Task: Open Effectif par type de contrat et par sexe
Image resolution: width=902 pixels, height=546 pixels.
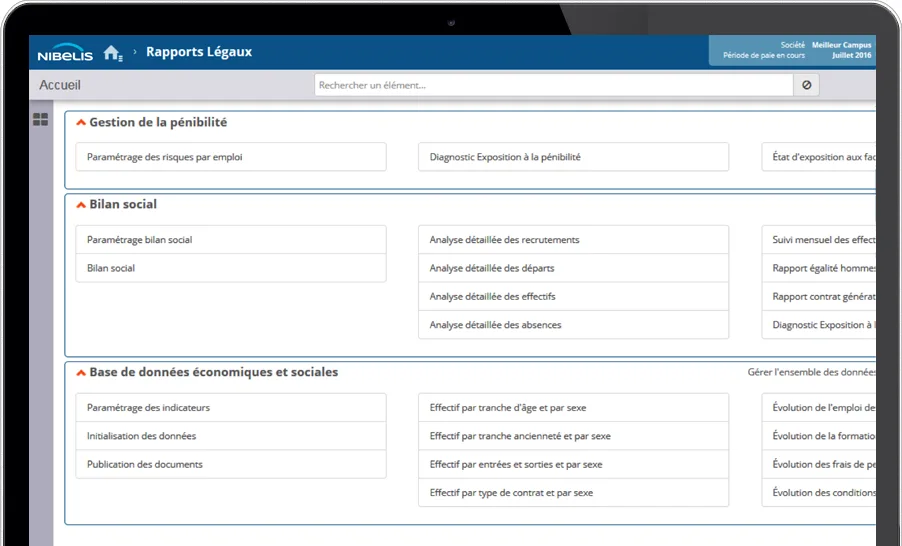Action: coord(574,492)
